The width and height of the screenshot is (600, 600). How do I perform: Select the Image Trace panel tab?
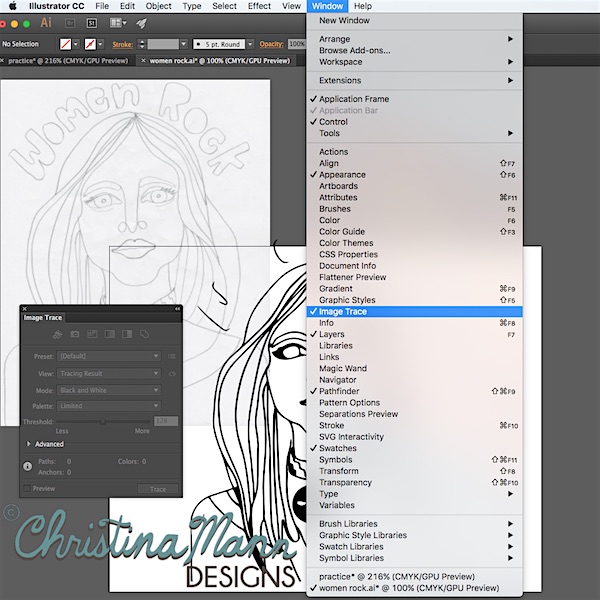tap(42, 318)
